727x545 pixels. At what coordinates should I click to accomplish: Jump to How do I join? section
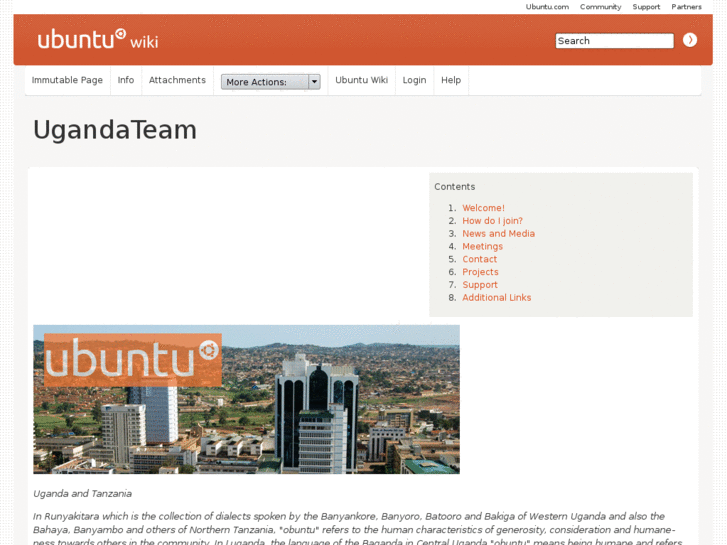click(492, 221)
